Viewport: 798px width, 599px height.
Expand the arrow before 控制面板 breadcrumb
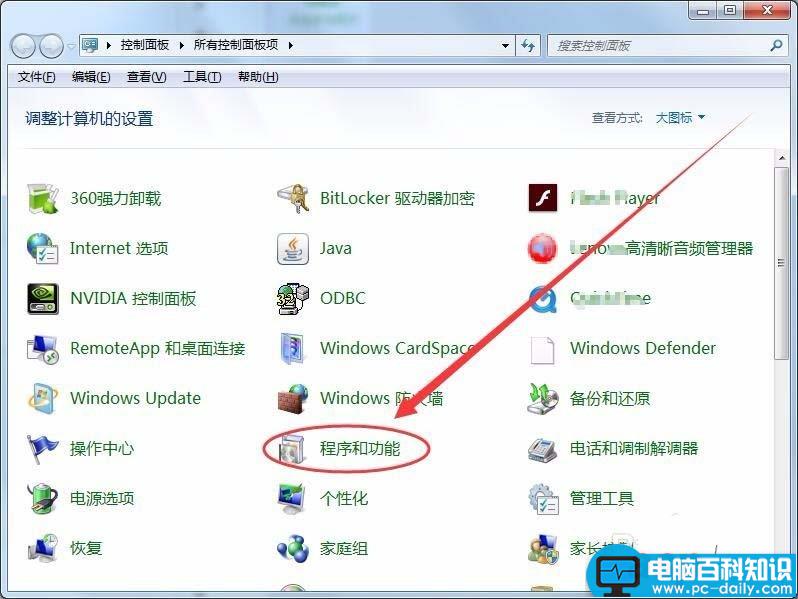[x=108, y=45]
